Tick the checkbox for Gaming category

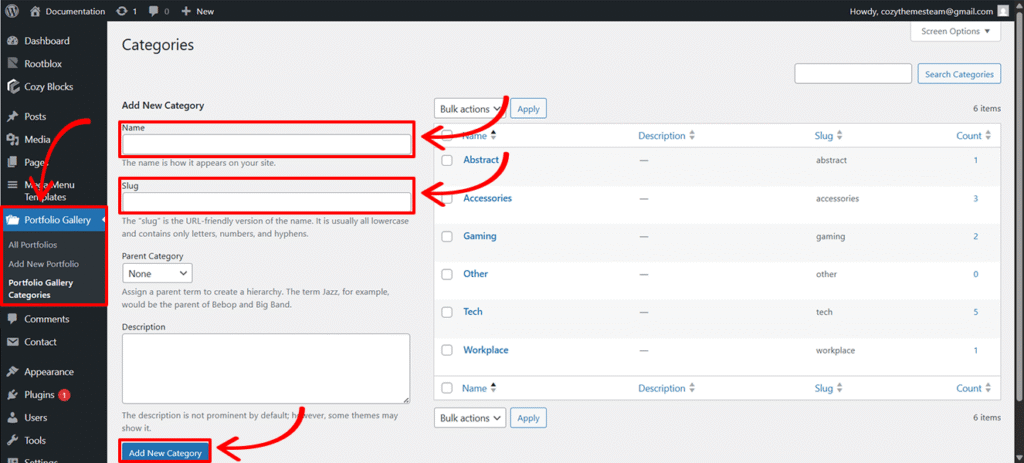pos(447,237)
